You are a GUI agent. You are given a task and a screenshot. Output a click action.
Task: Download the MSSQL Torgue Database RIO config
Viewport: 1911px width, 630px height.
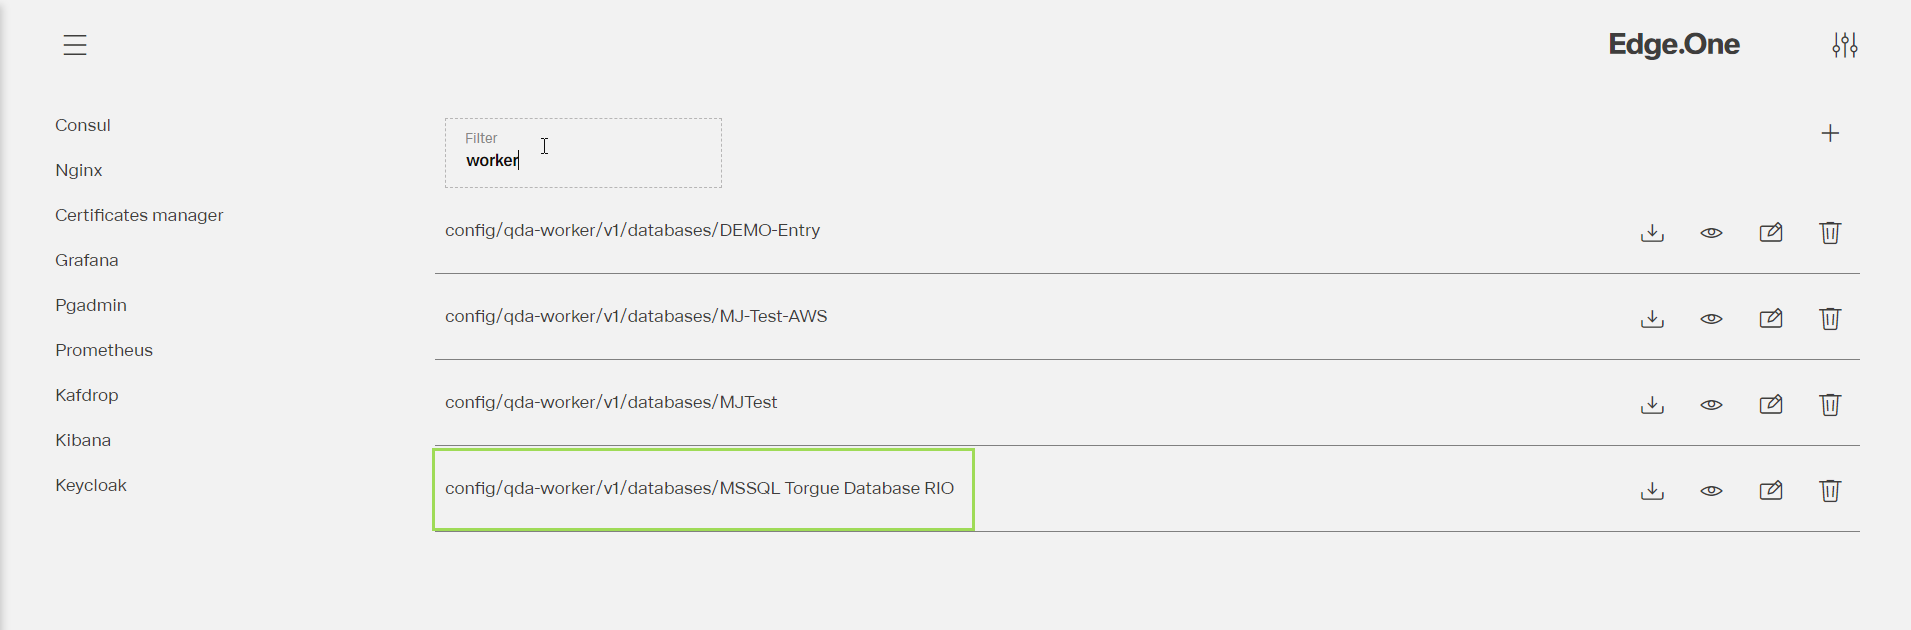[1652, 491]
